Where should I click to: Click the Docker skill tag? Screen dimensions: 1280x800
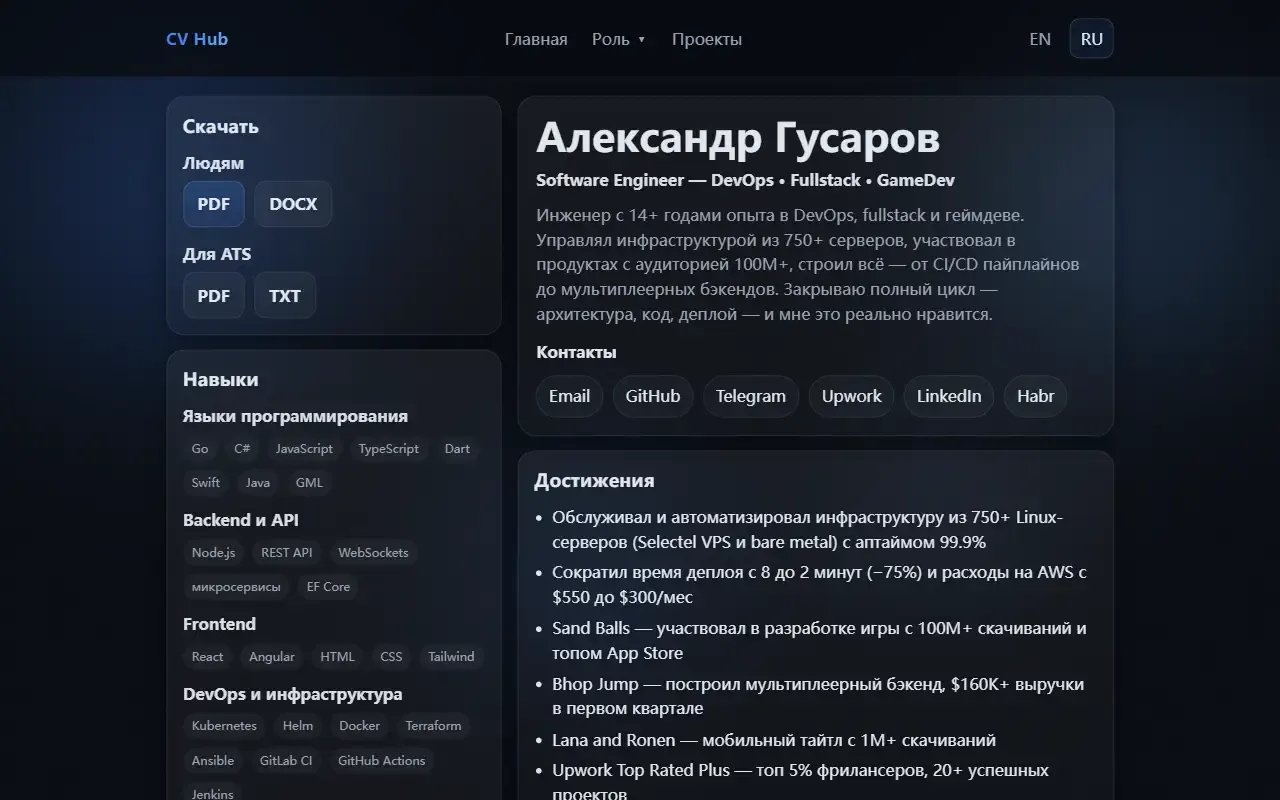[x=359, y=726]
